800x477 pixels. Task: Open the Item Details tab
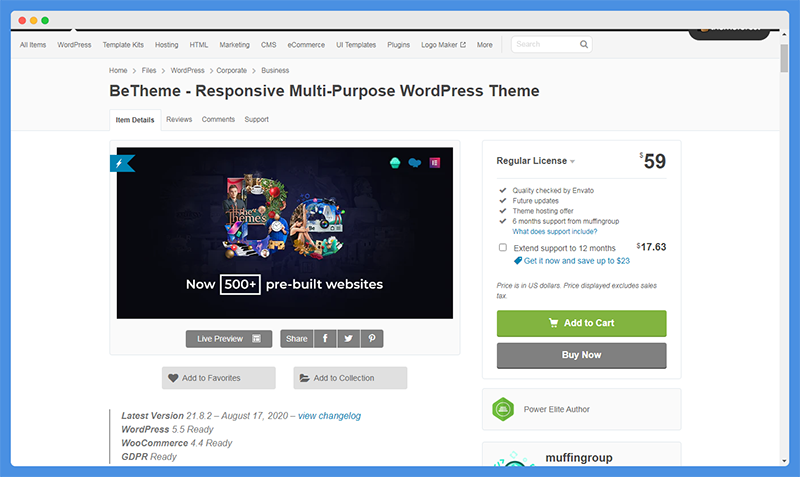pos(135,120)
